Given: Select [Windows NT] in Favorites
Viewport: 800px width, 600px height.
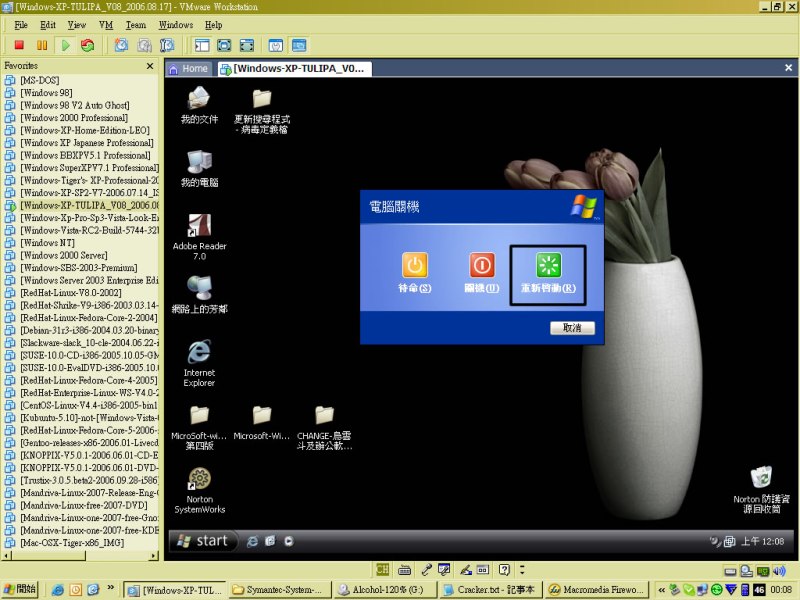Looking at the screenshot, I should pos(47,243).
